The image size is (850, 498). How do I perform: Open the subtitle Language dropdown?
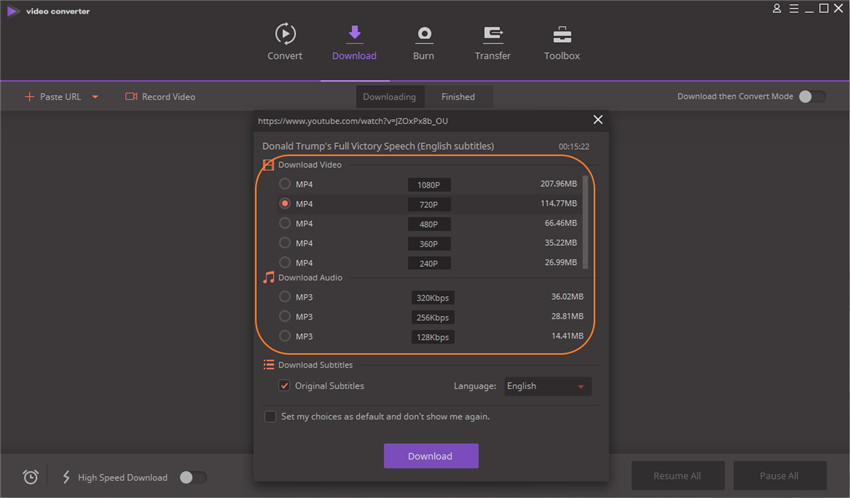tap(548, 386)
